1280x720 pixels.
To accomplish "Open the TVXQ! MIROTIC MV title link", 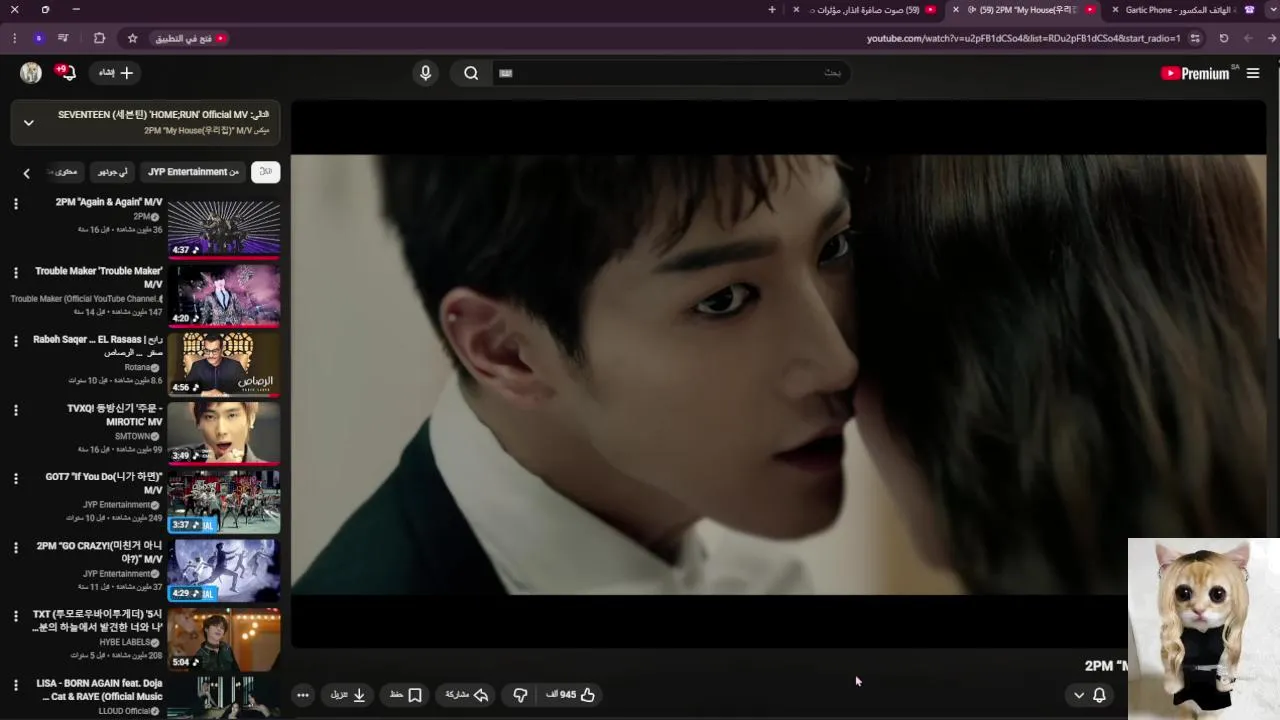I will click(114, 415).
